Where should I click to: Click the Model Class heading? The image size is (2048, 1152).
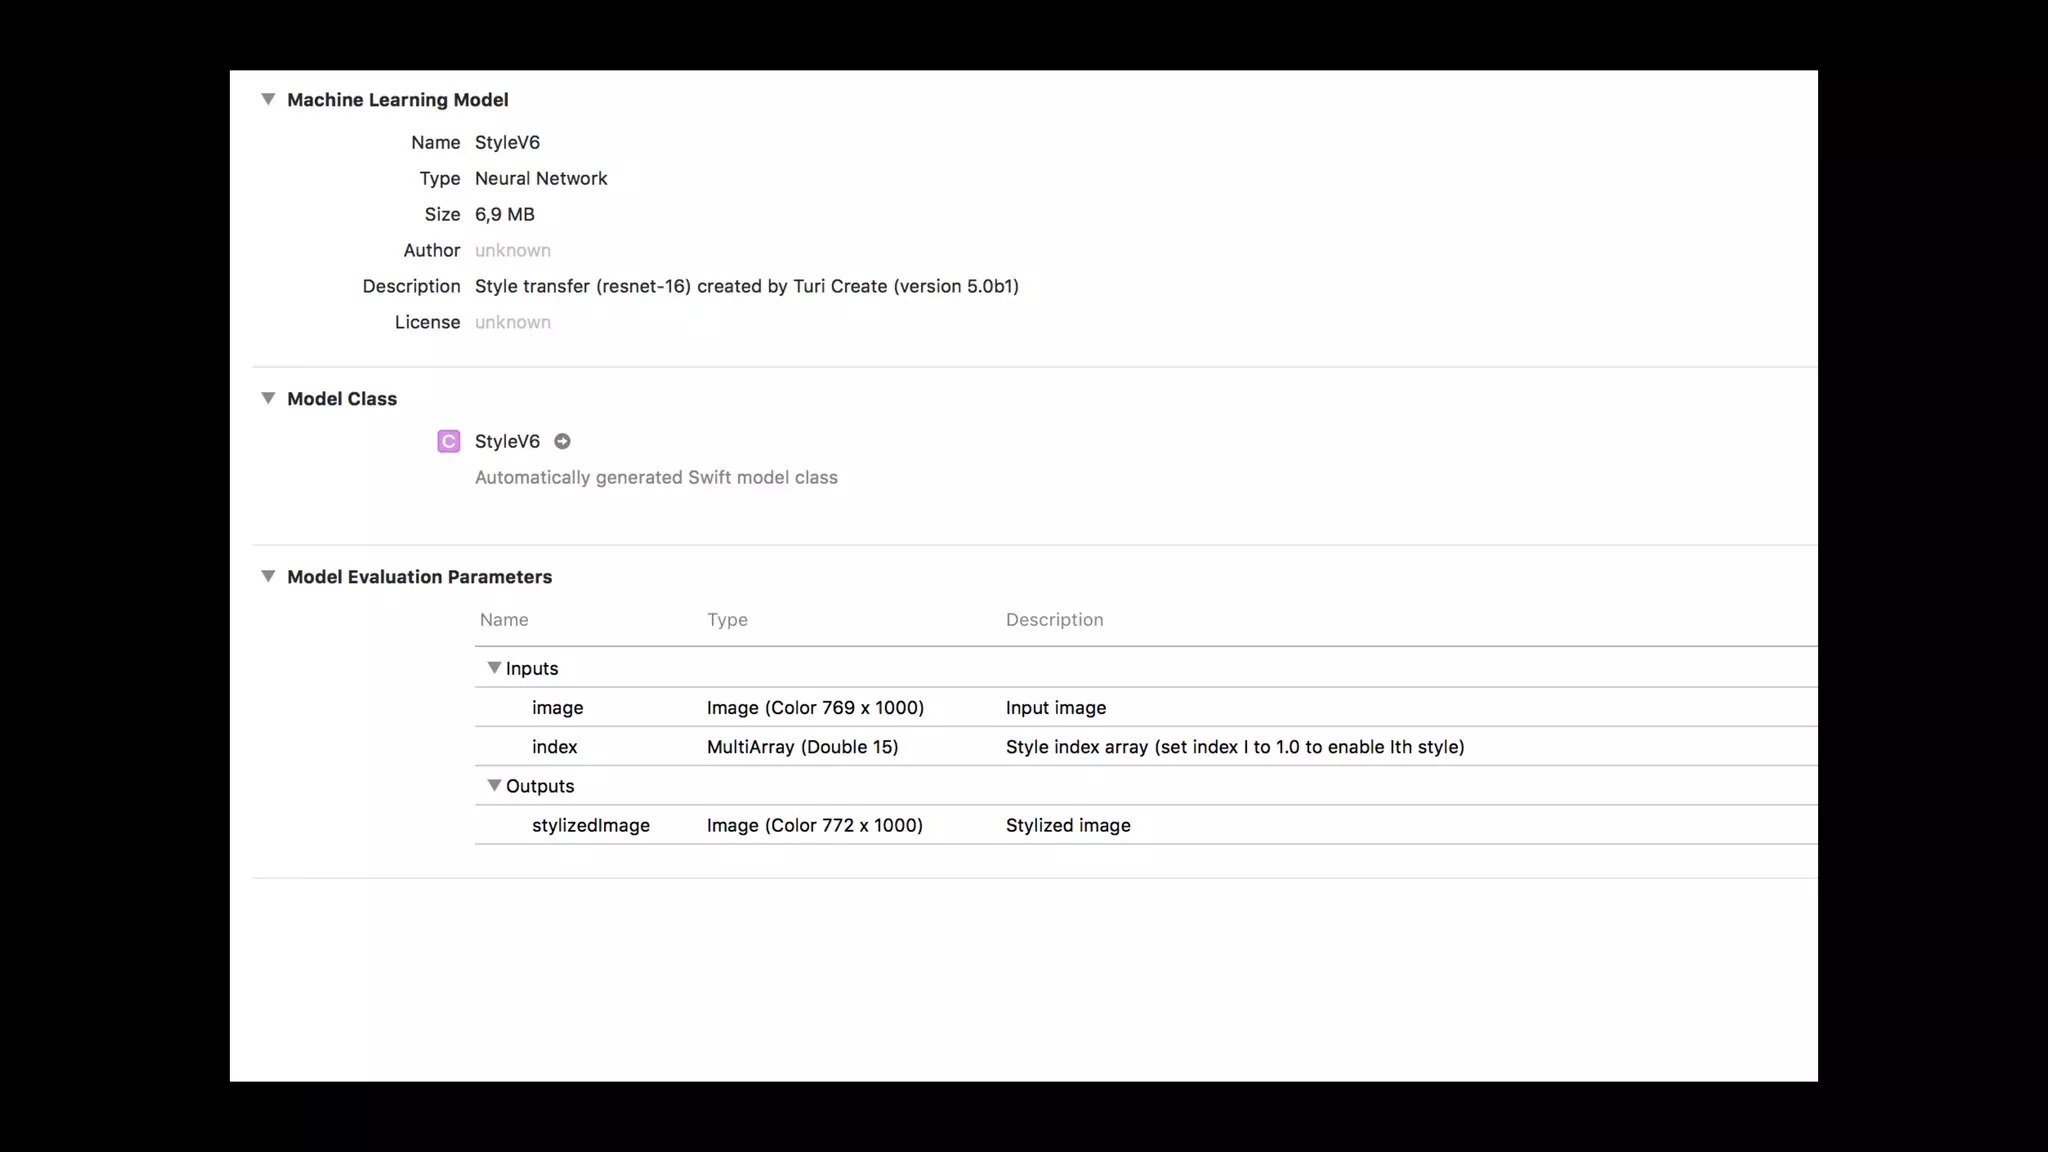point(342,399)
